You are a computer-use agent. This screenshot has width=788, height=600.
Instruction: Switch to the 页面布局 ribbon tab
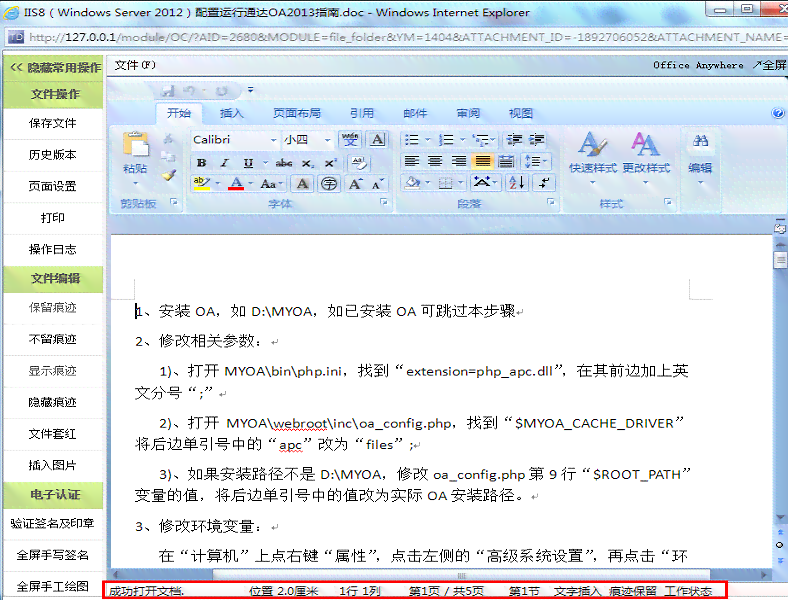(x=297, y=113)
